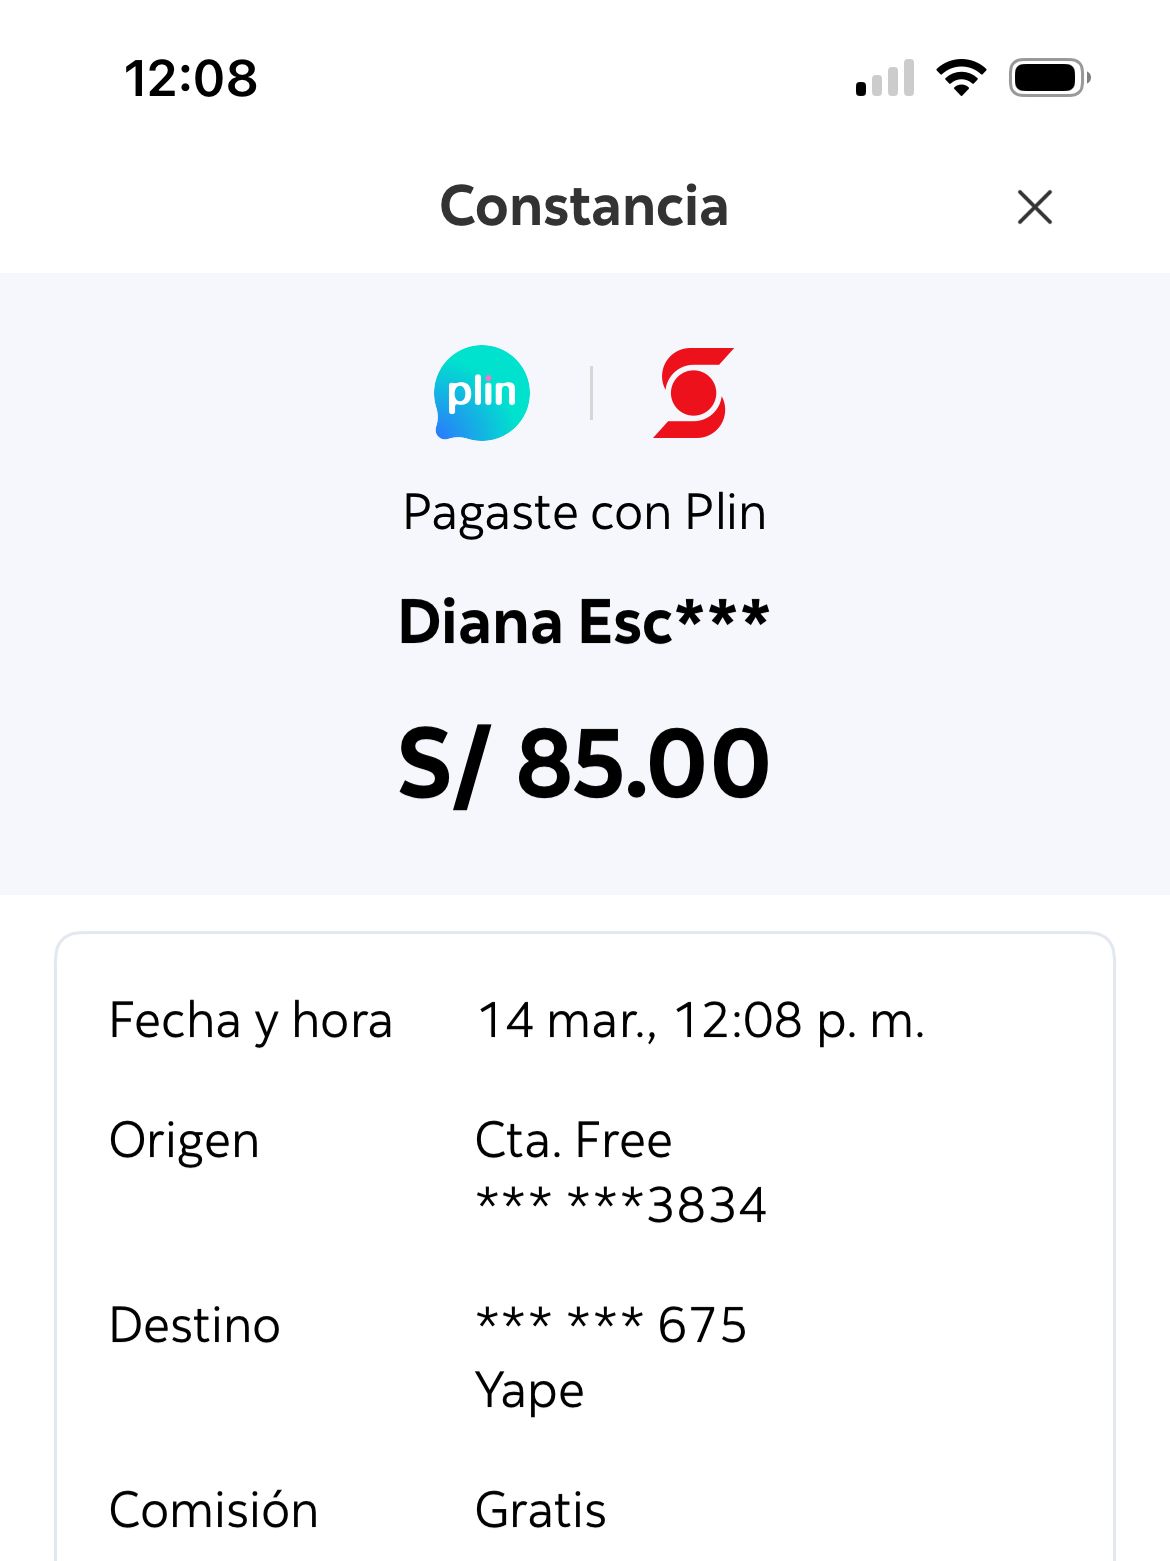Tap the Gratis commission value
This screenshot has width=1170, height=1561.
click(x=540, y=1510)
